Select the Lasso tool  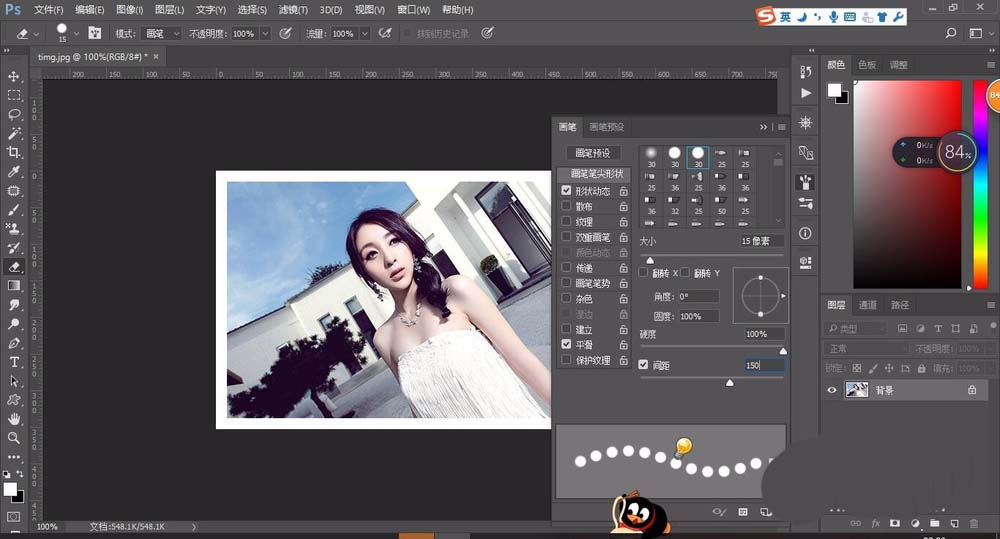point(14,114)
